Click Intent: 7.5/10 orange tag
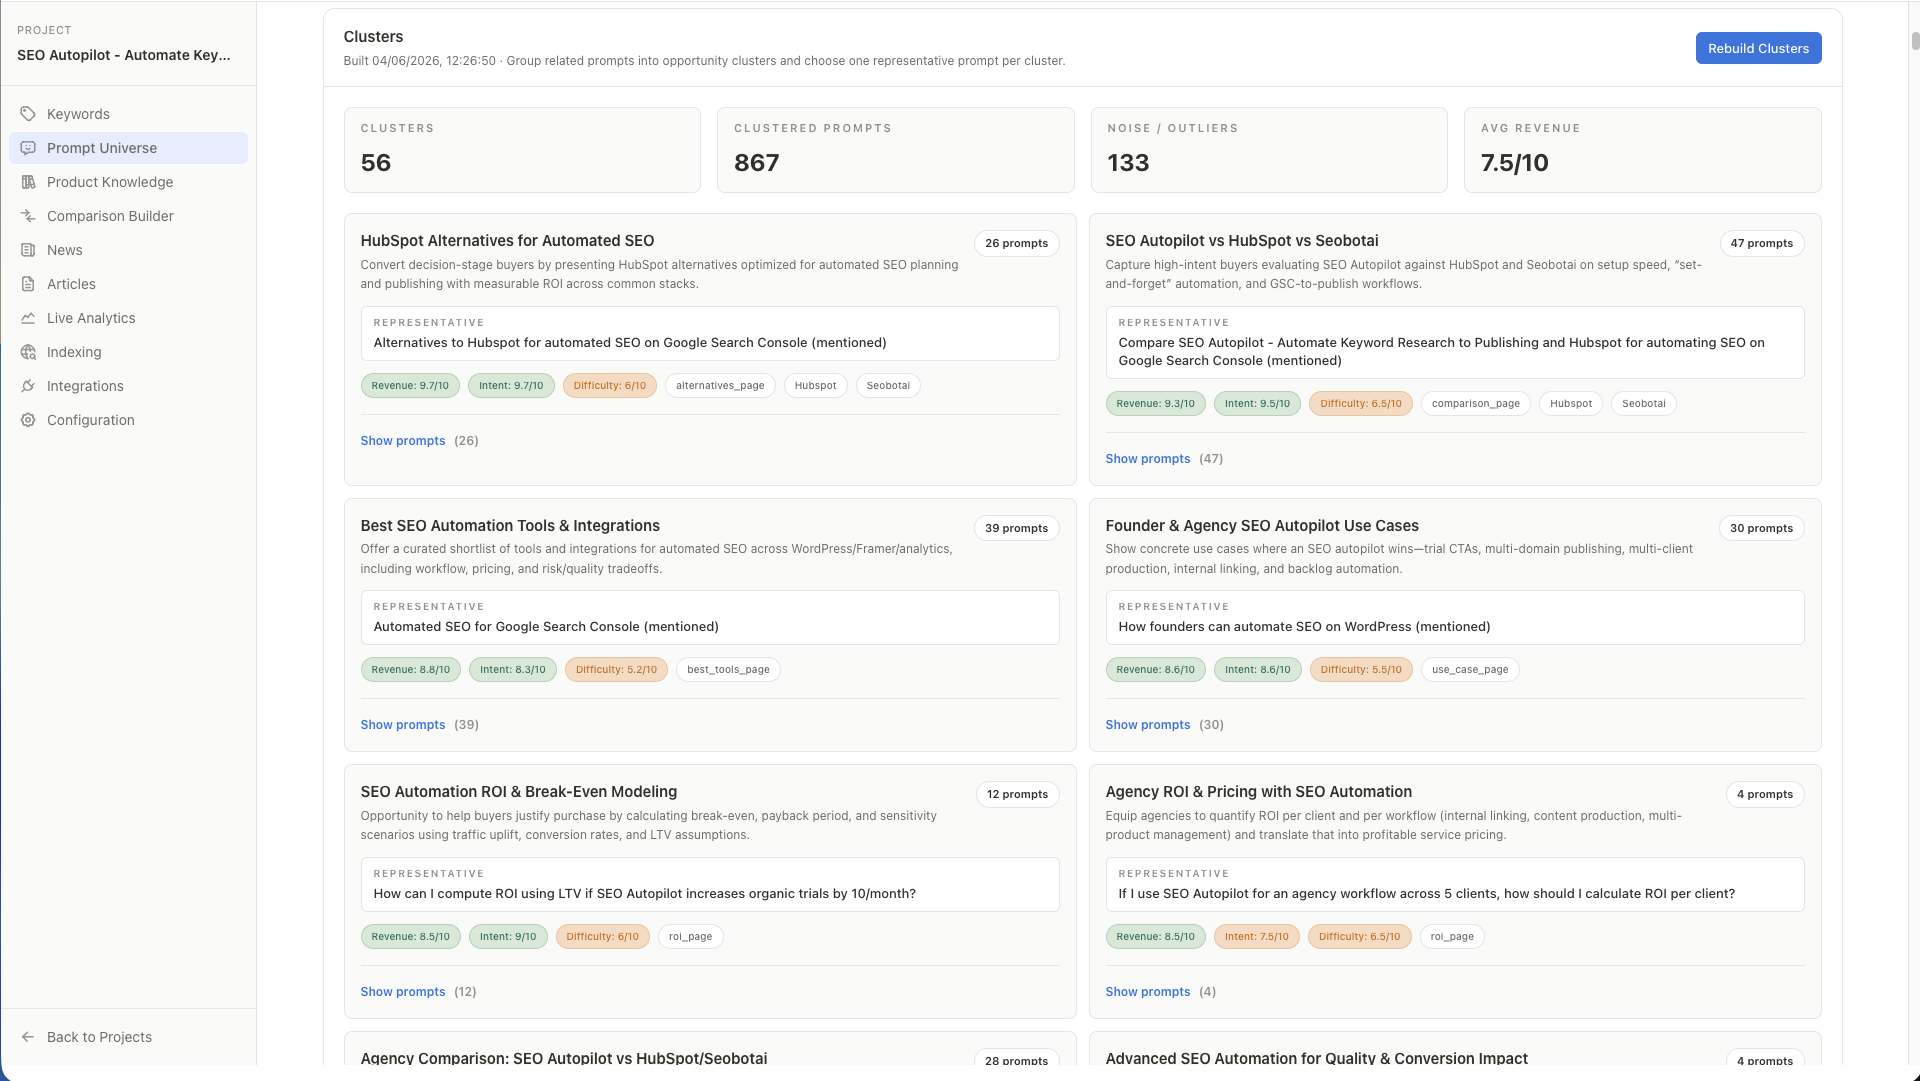Viewport: 1920px width, 1081px height. point(1256,937)
